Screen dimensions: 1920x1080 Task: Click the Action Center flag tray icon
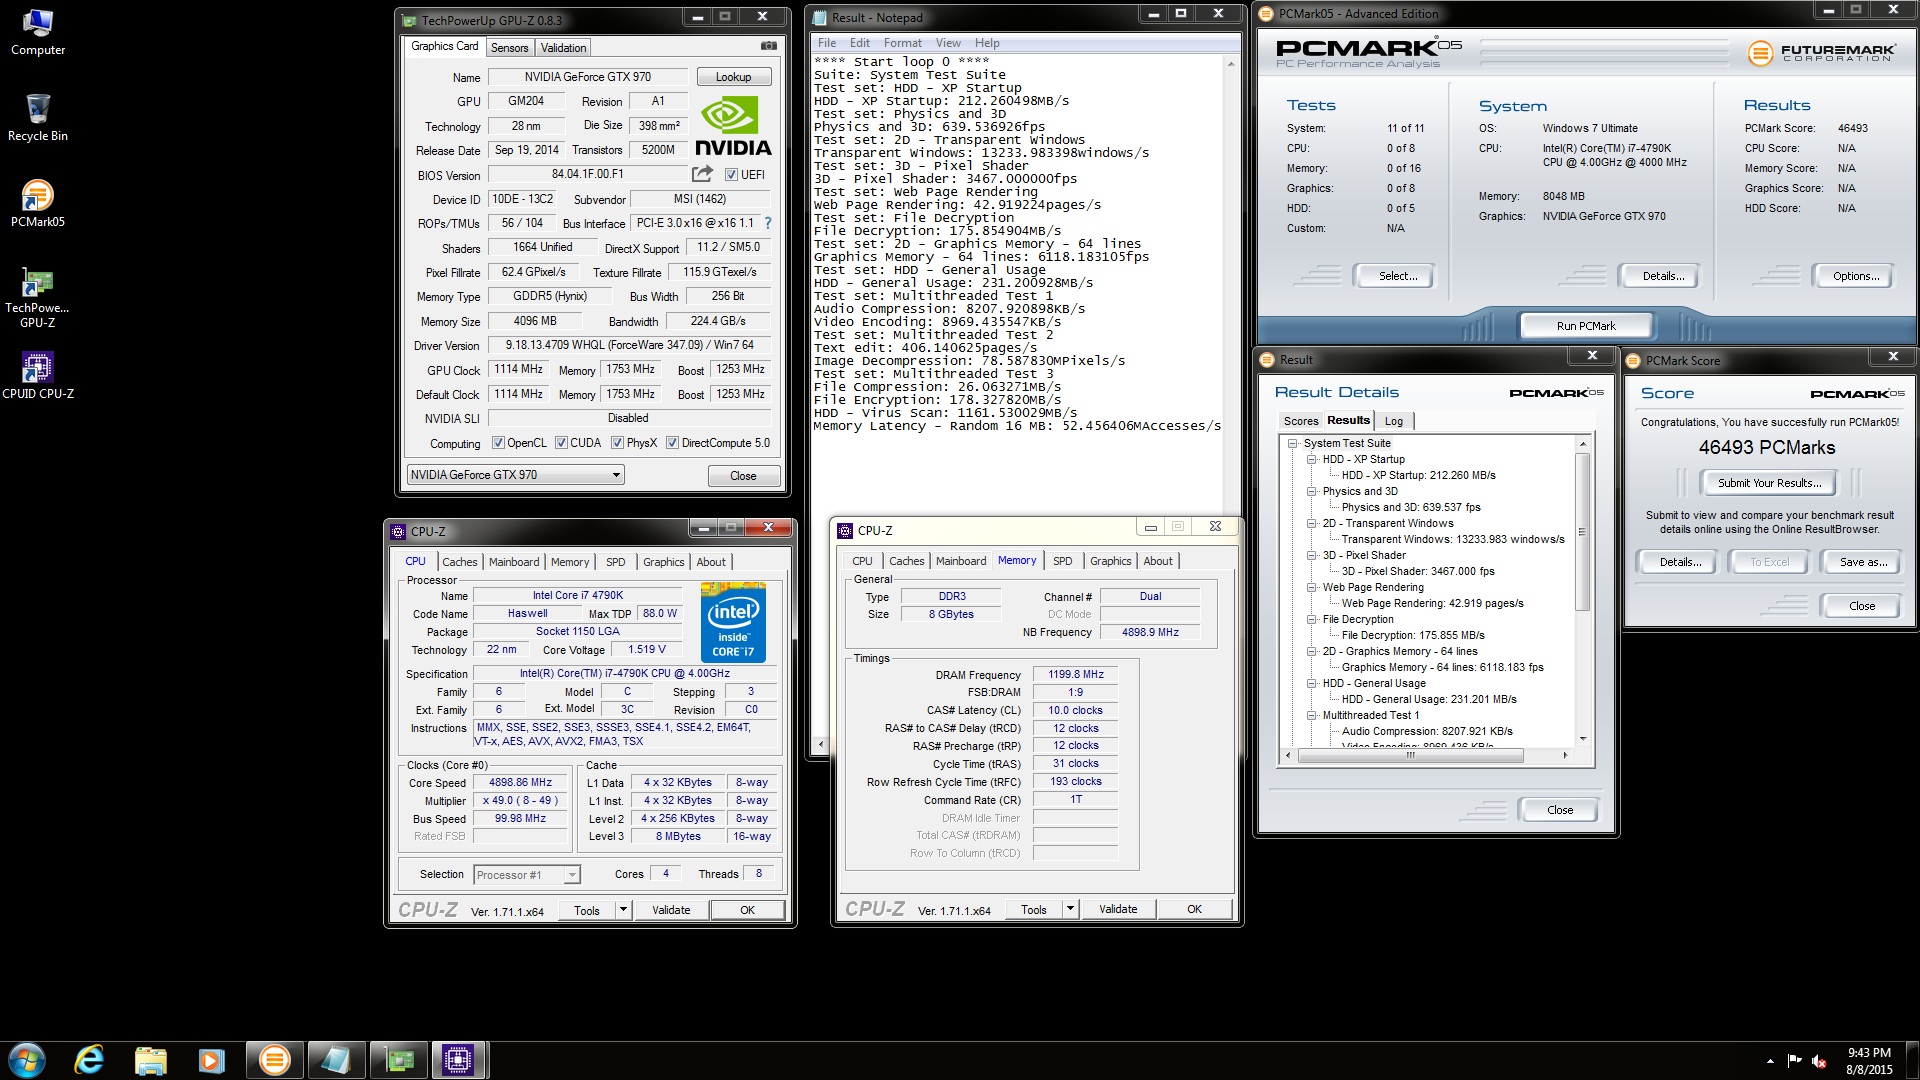tap(1795, 1061)
